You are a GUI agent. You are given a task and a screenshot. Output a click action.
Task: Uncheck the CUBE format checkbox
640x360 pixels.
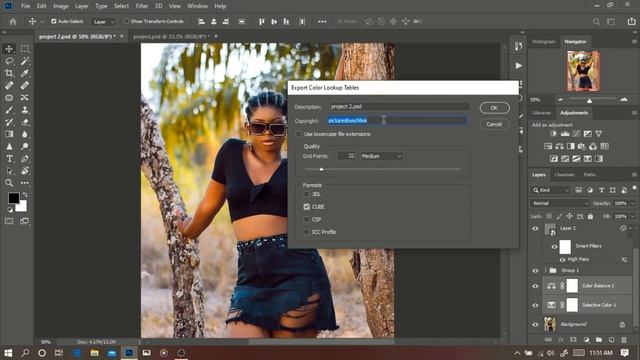pos(307,207)
